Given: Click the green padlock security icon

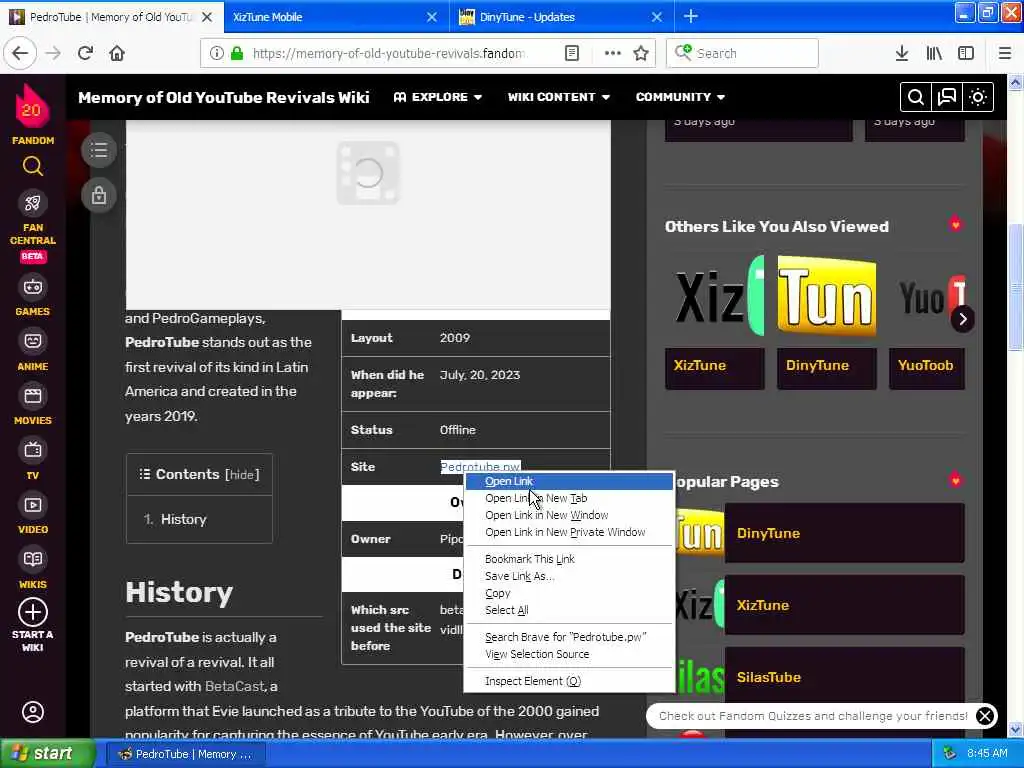Looking at the screenshot, I should click(x=237, y=53).
